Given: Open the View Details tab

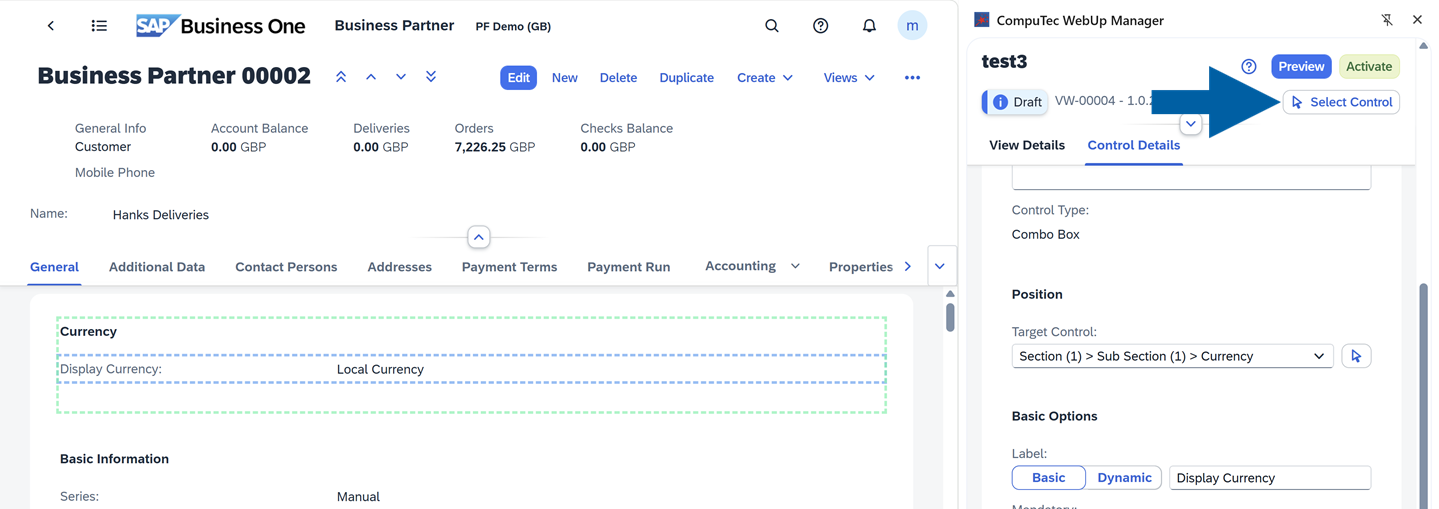Looking at the screenshot, I should click(1026, 145).
